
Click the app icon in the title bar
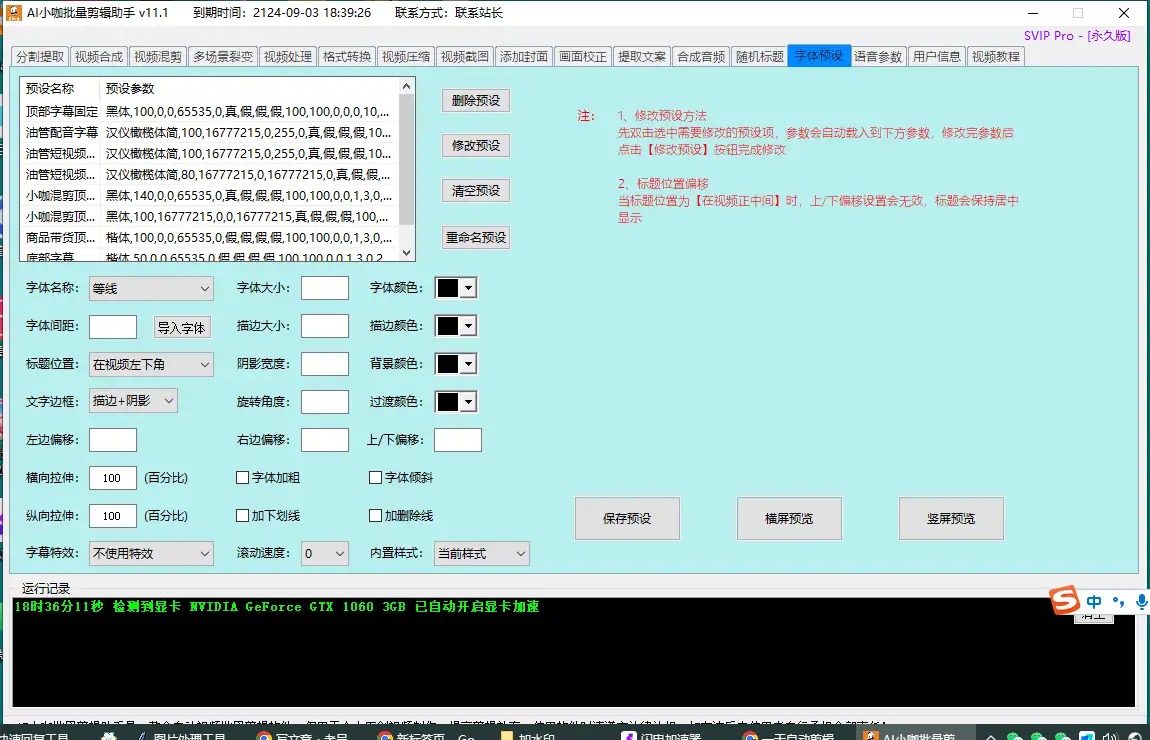(x=13, y=13)
